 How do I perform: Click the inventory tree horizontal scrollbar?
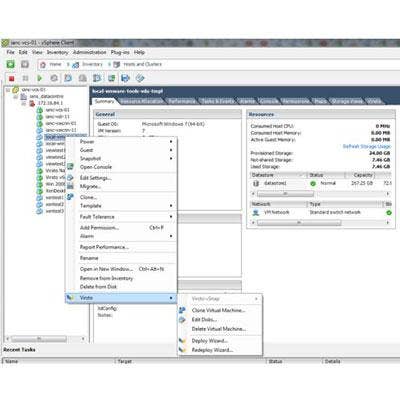(46, 339)
